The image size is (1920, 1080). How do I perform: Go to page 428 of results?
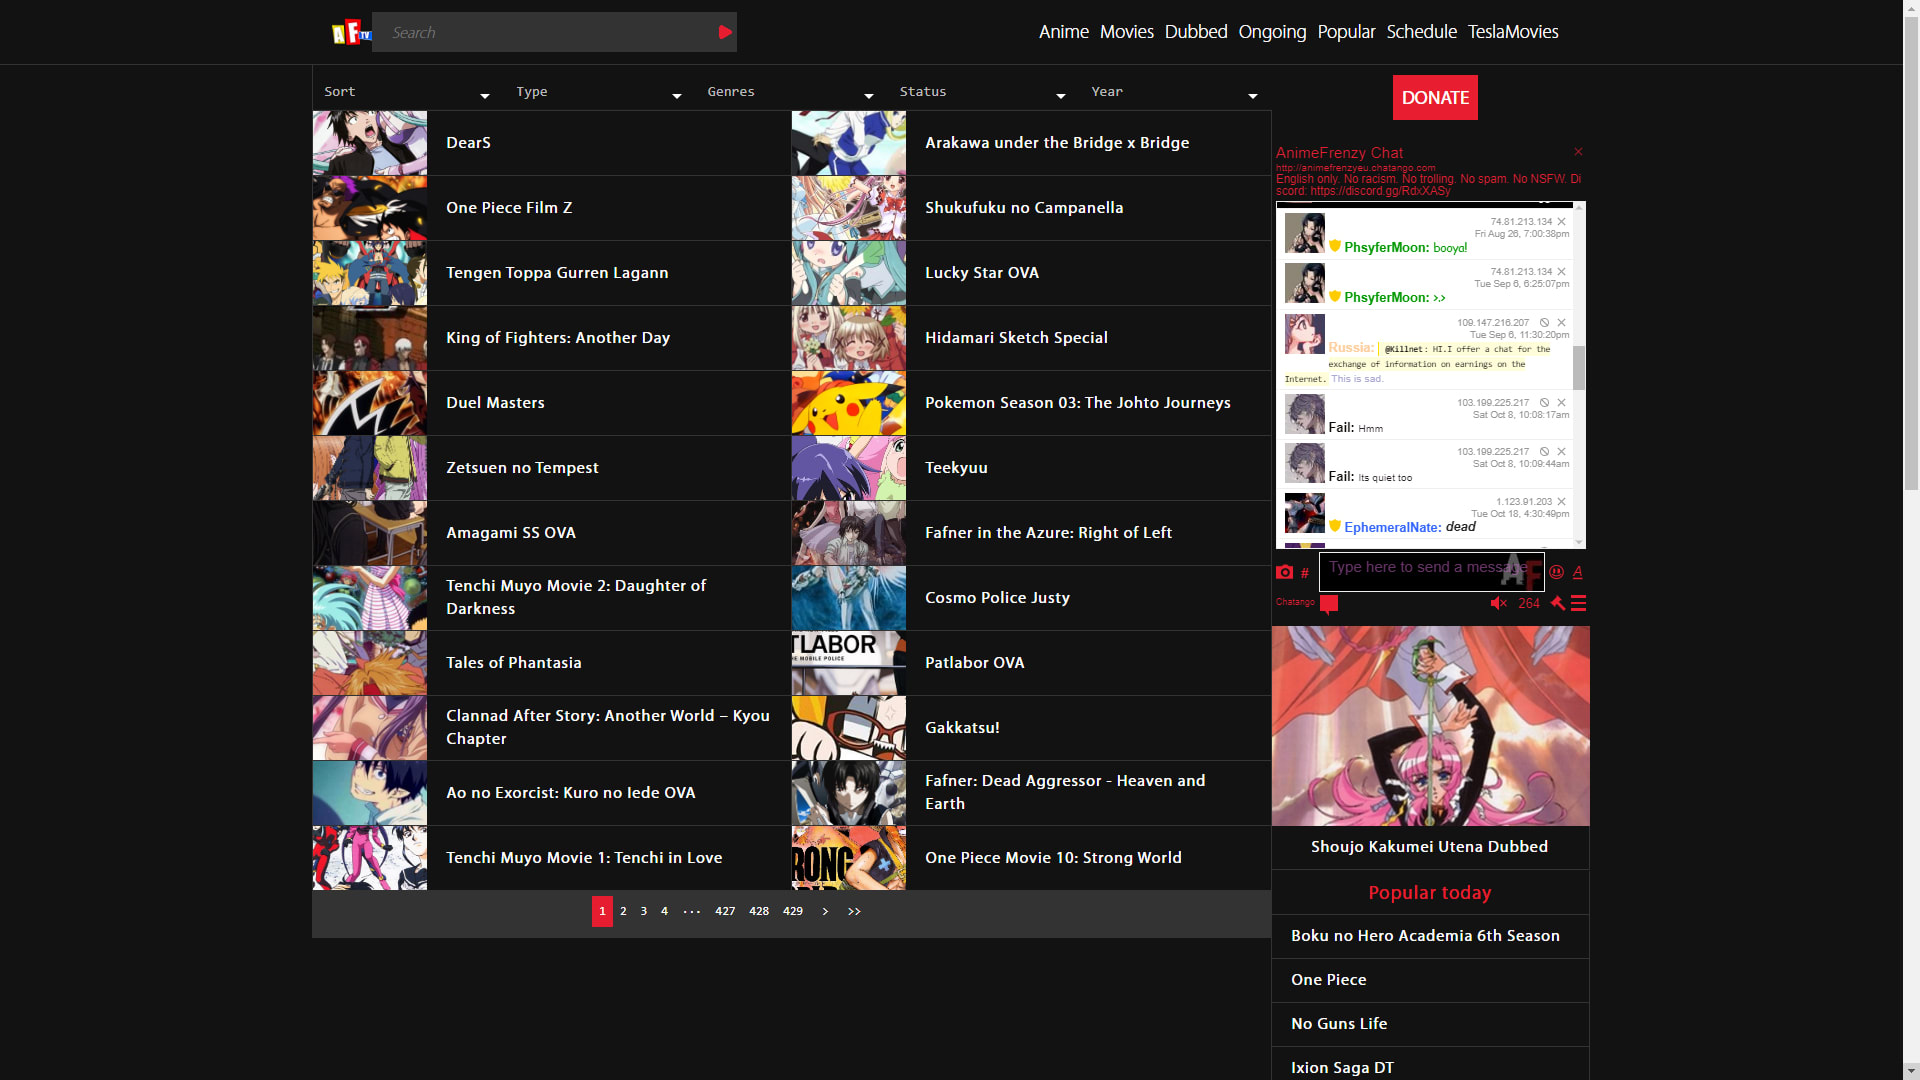[x=759, y=911]
